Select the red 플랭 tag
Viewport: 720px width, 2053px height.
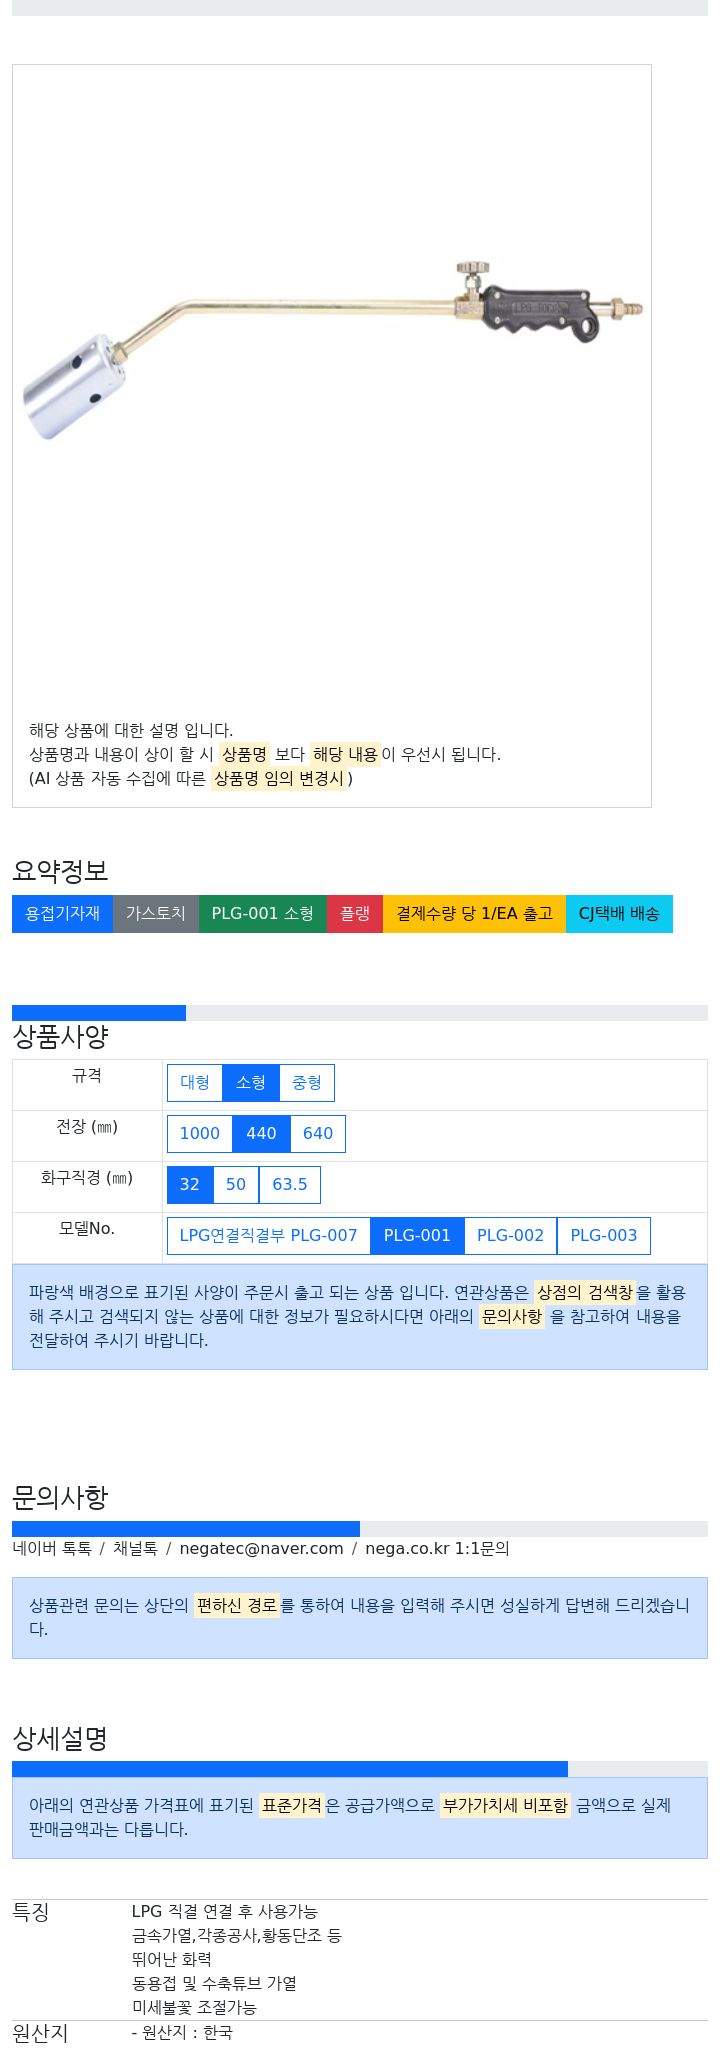355,914
